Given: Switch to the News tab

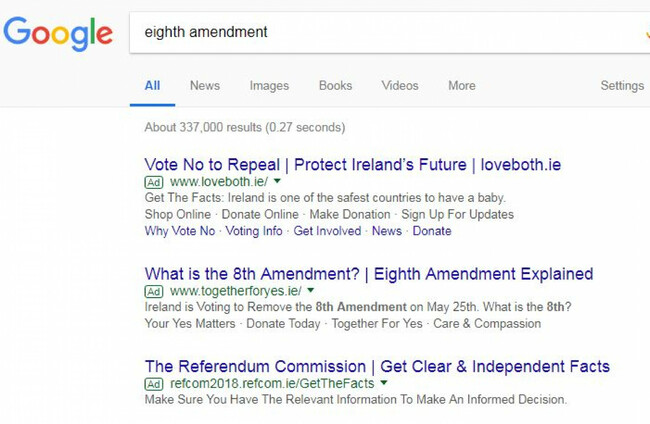Looking at the screenshot, I should [204, 85].
